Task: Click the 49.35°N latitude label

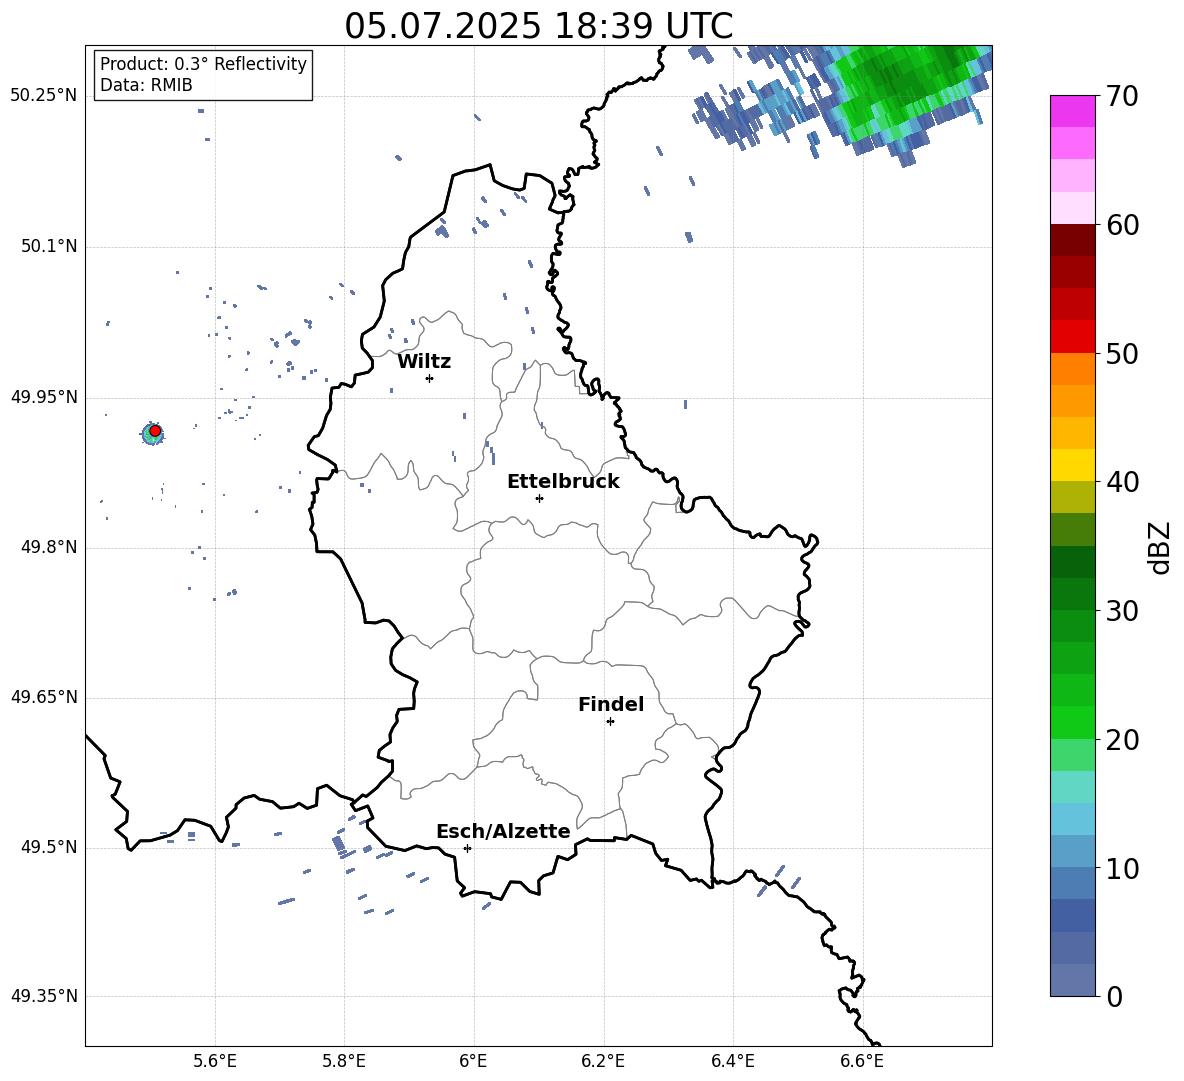Action: click(44, 996)
